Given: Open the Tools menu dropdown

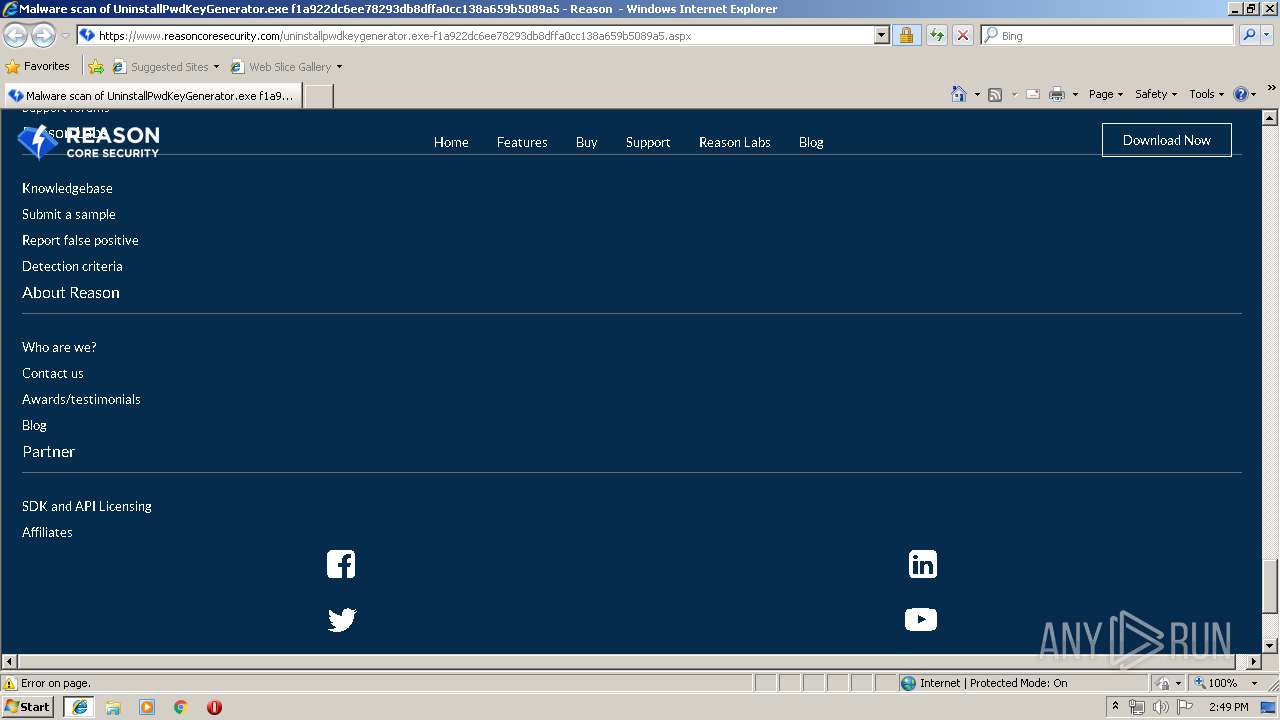Looking at the screenshot, I should tap(1207, 94).
